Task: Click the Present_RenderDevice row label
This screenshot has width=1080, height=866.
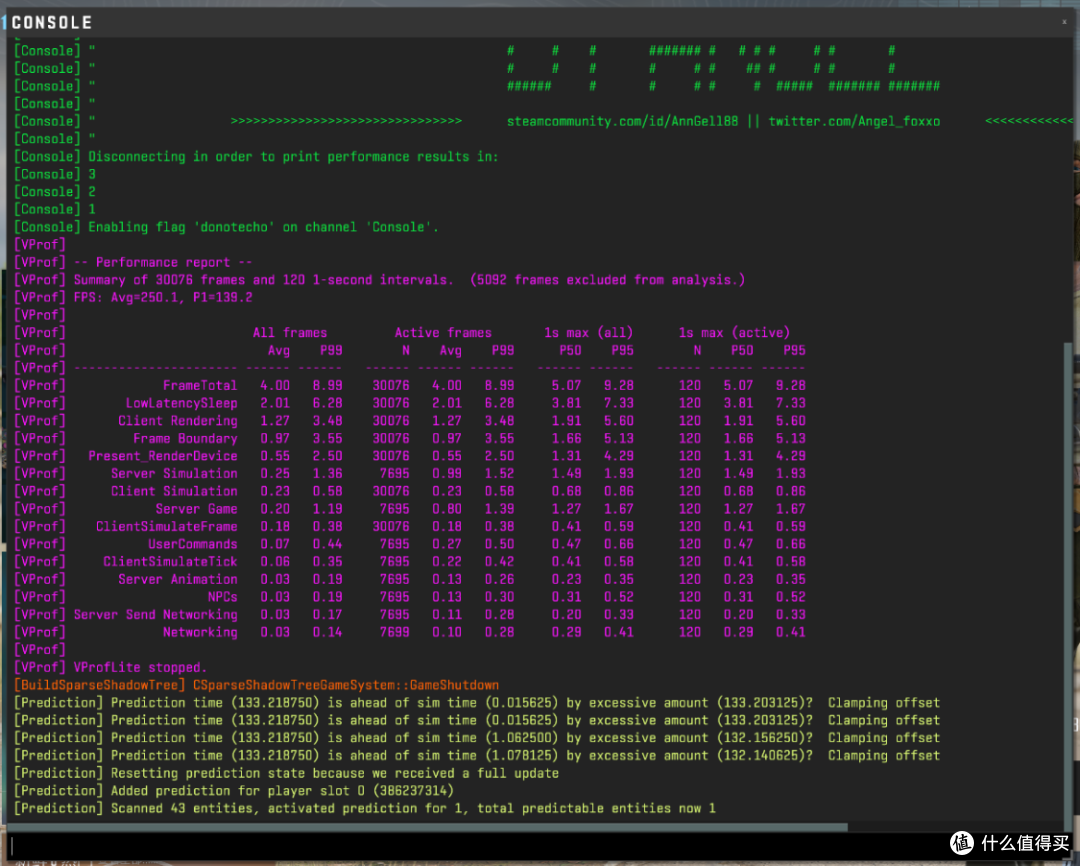Action: (x=163, y=456)
